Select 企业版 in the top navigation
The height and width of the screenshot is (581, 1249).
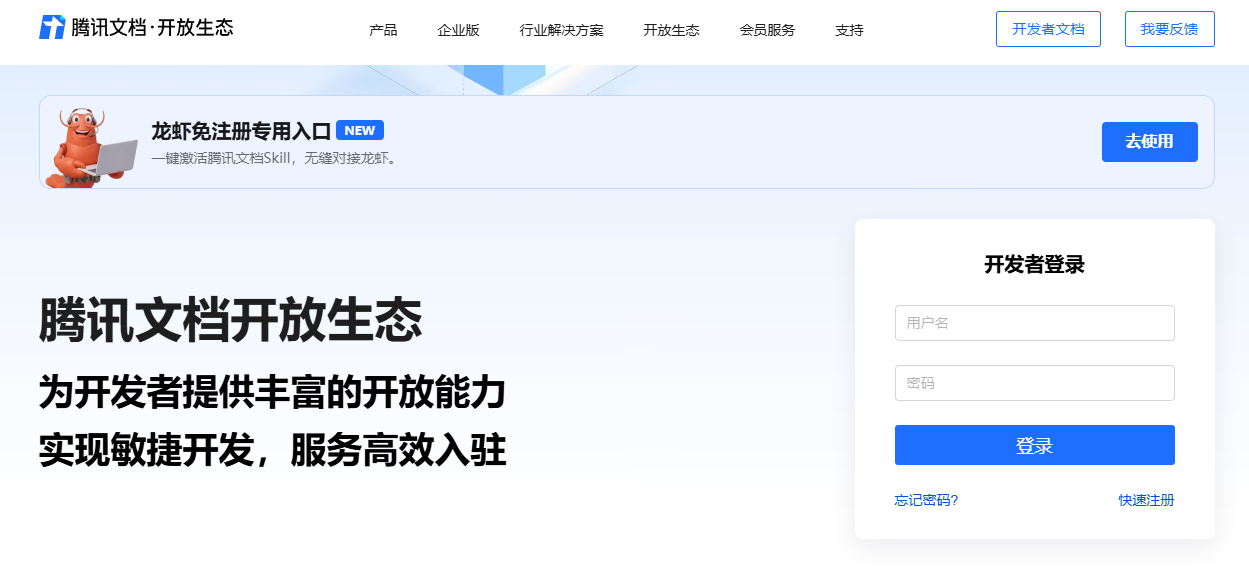coord(458,30)
